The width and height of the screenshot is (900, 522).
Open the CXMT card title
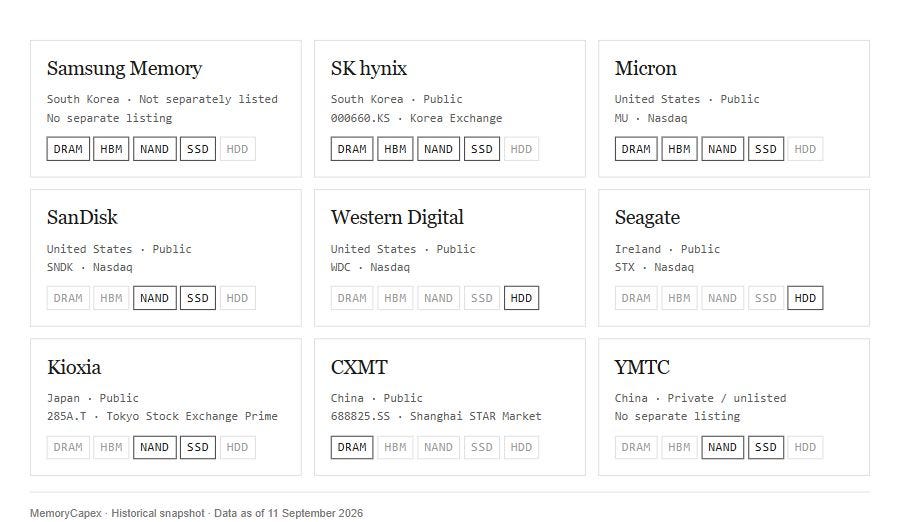(x=359, y=367)
